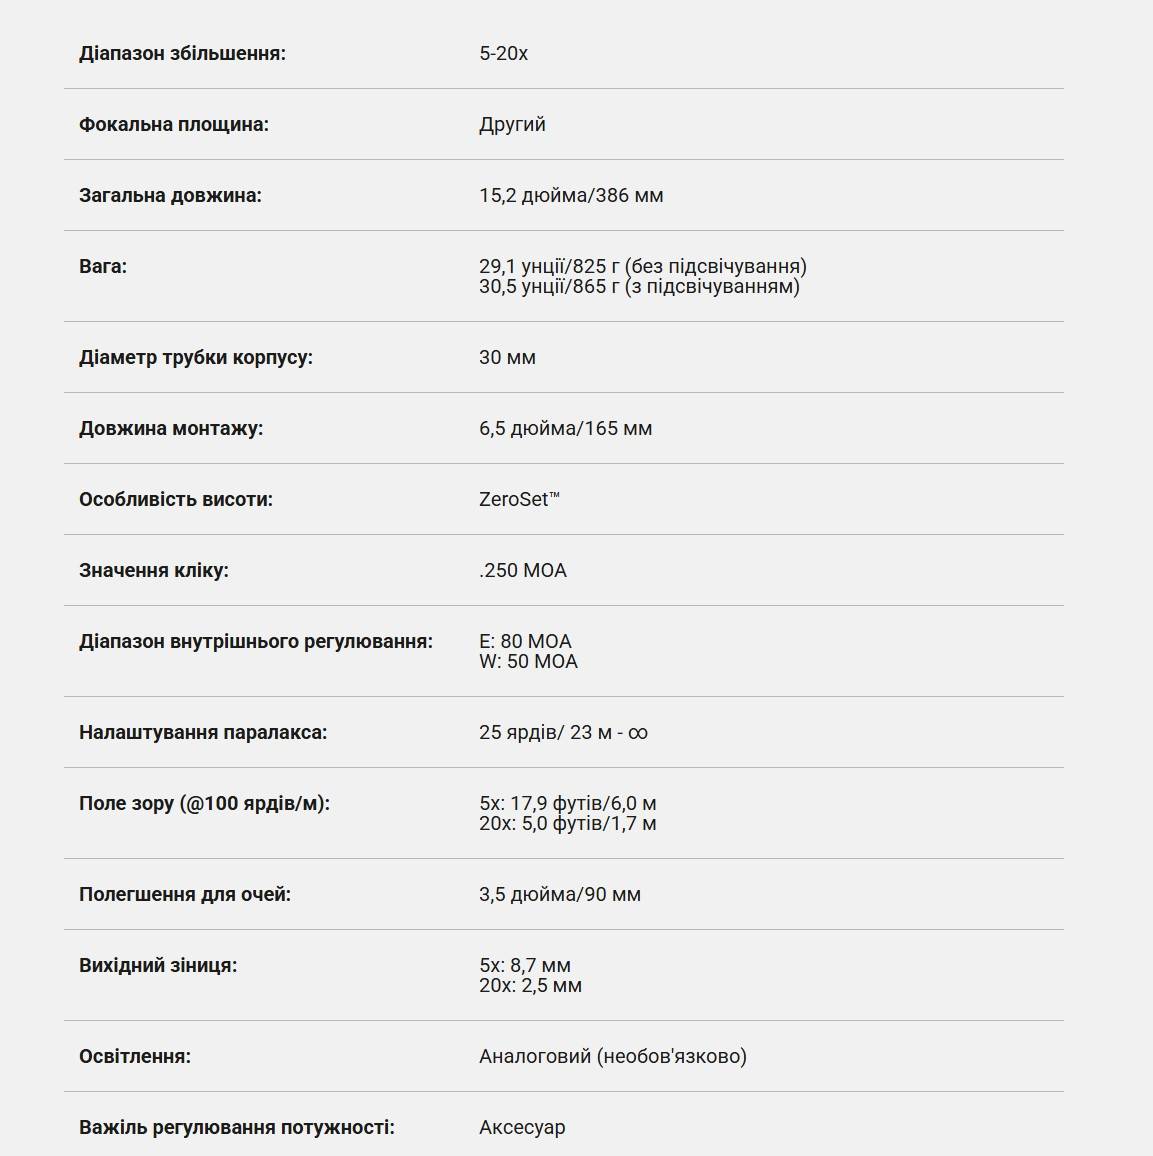Select the '30 мм' tube diameter value
The image size is (1153, 1156).
coord(507,358)
